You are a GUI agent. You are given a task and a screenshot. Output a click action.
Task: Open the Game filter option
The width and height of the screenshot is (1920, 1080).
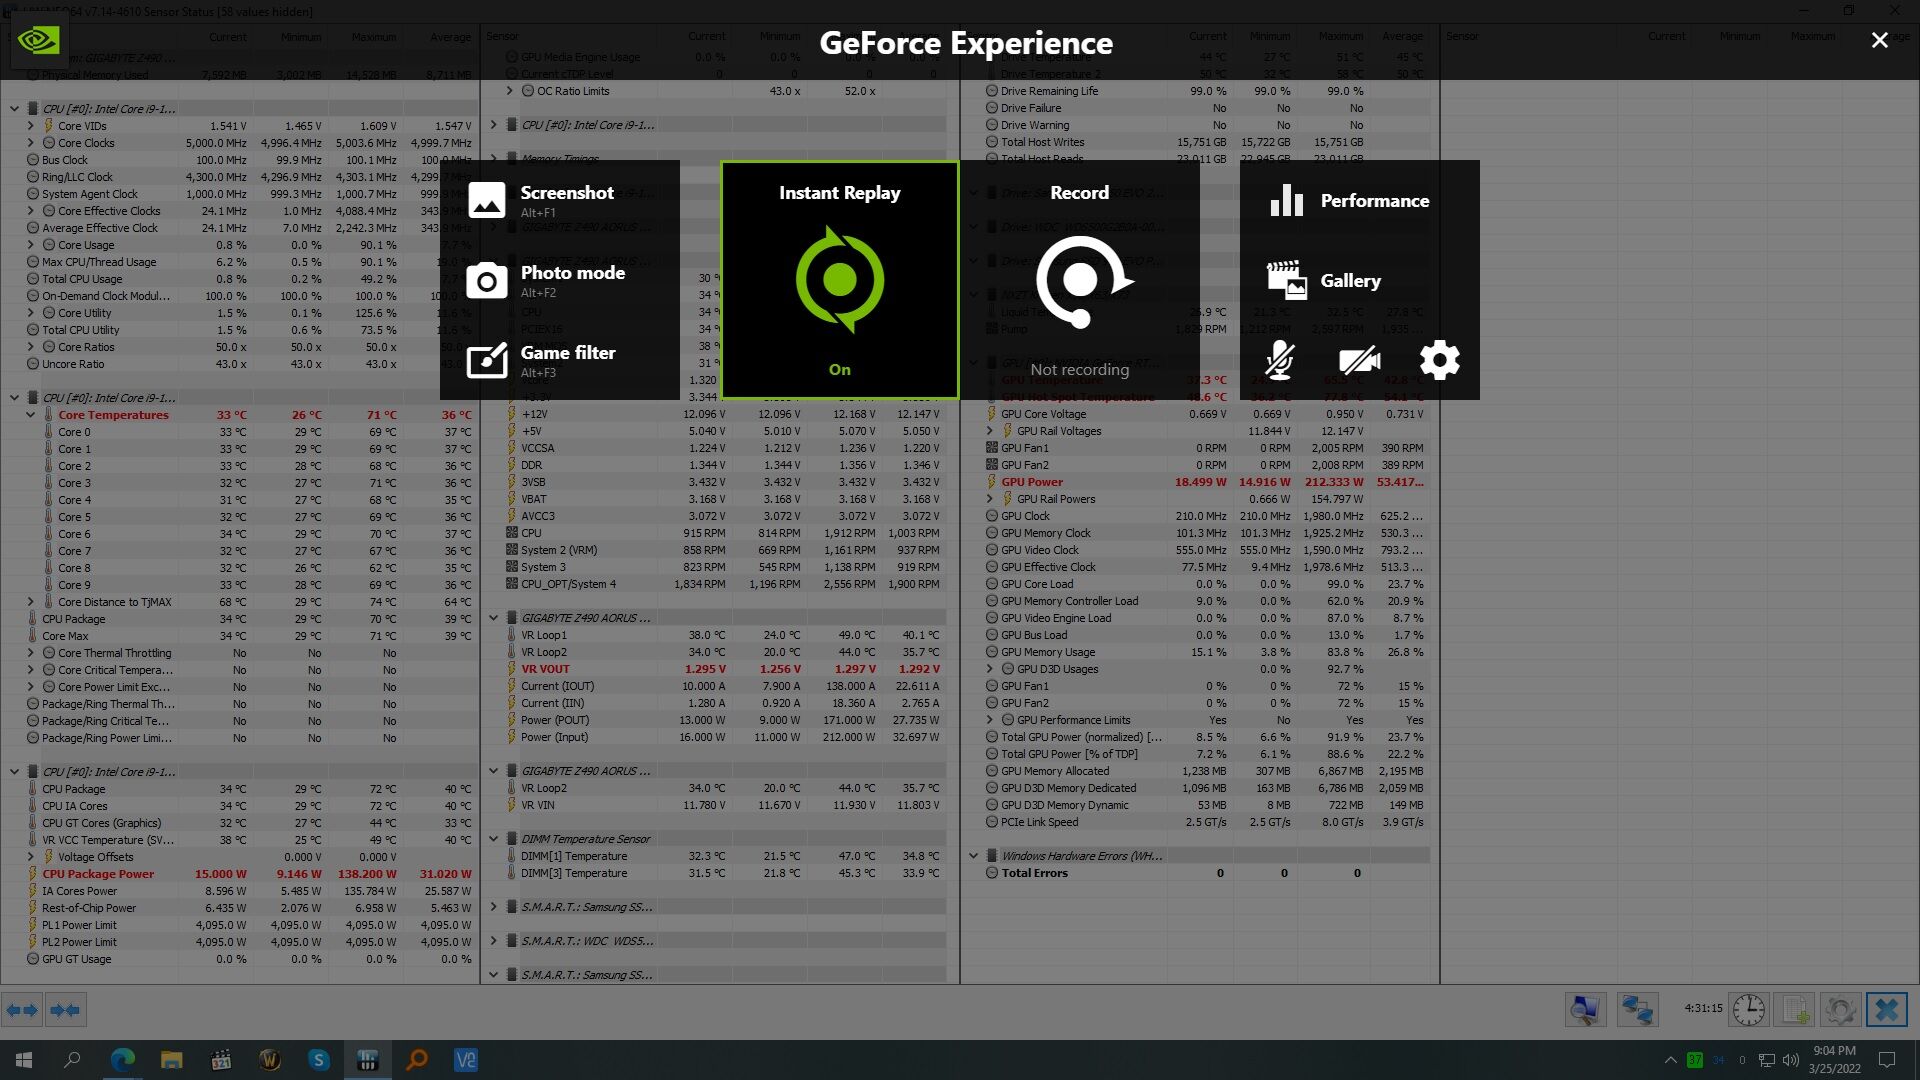[x=560, y=360]
